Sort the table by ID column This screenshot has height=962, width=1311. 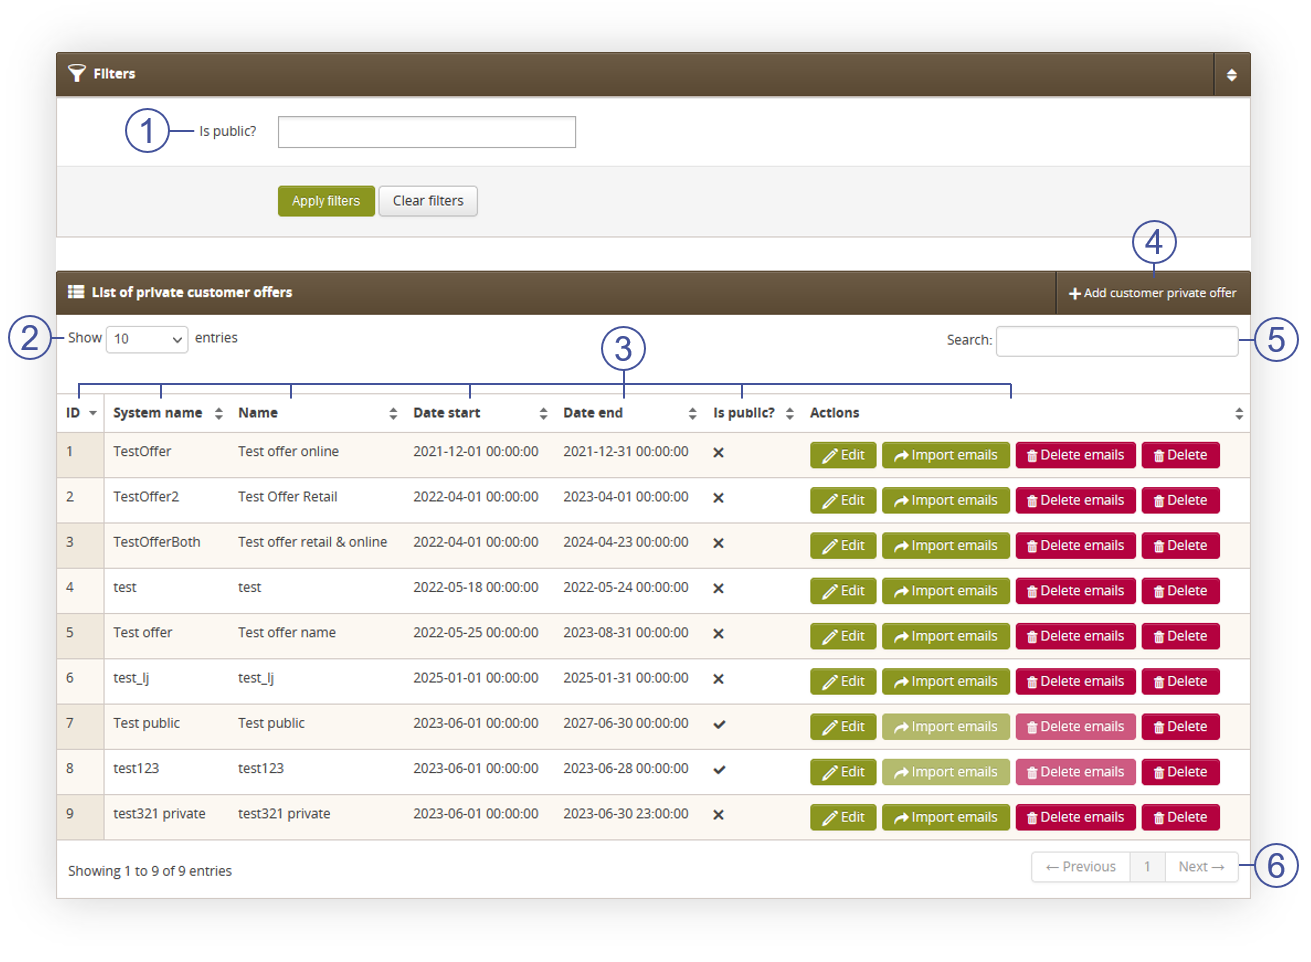click(81, 413)
